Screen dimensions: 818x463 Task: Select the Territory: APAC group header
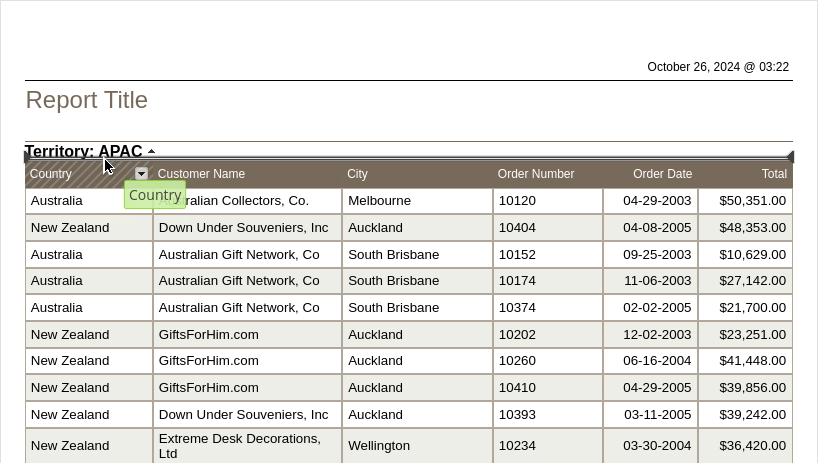(84, 152)
